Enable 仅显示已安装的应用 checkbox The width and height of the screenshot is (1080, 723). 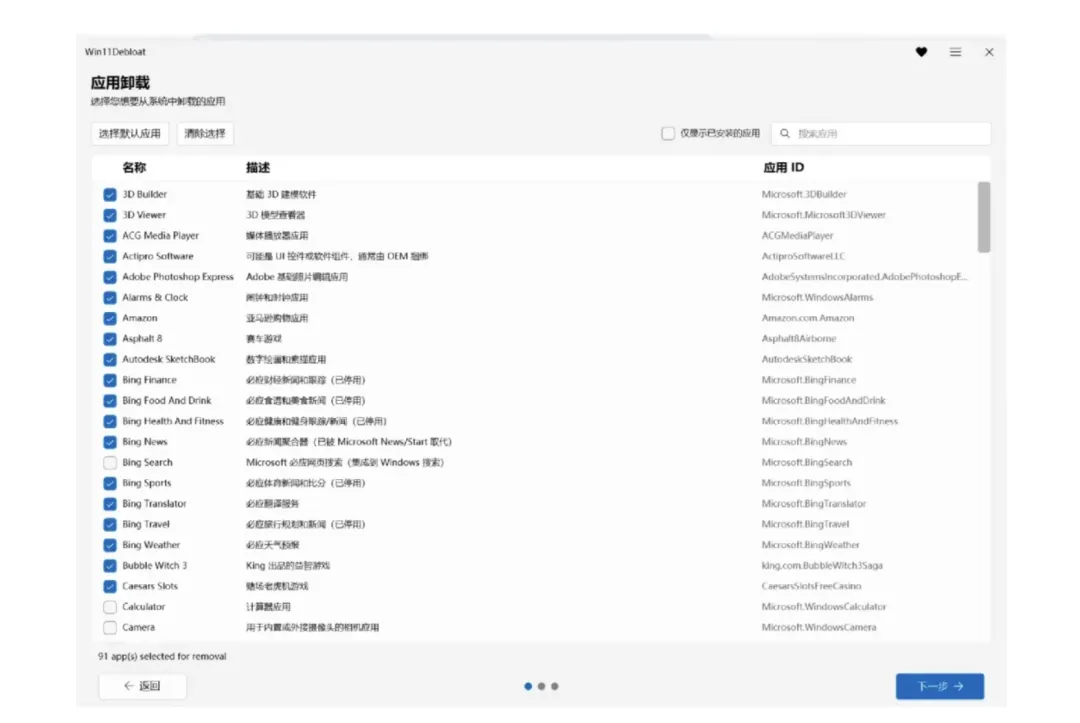[x=667, y=134]
